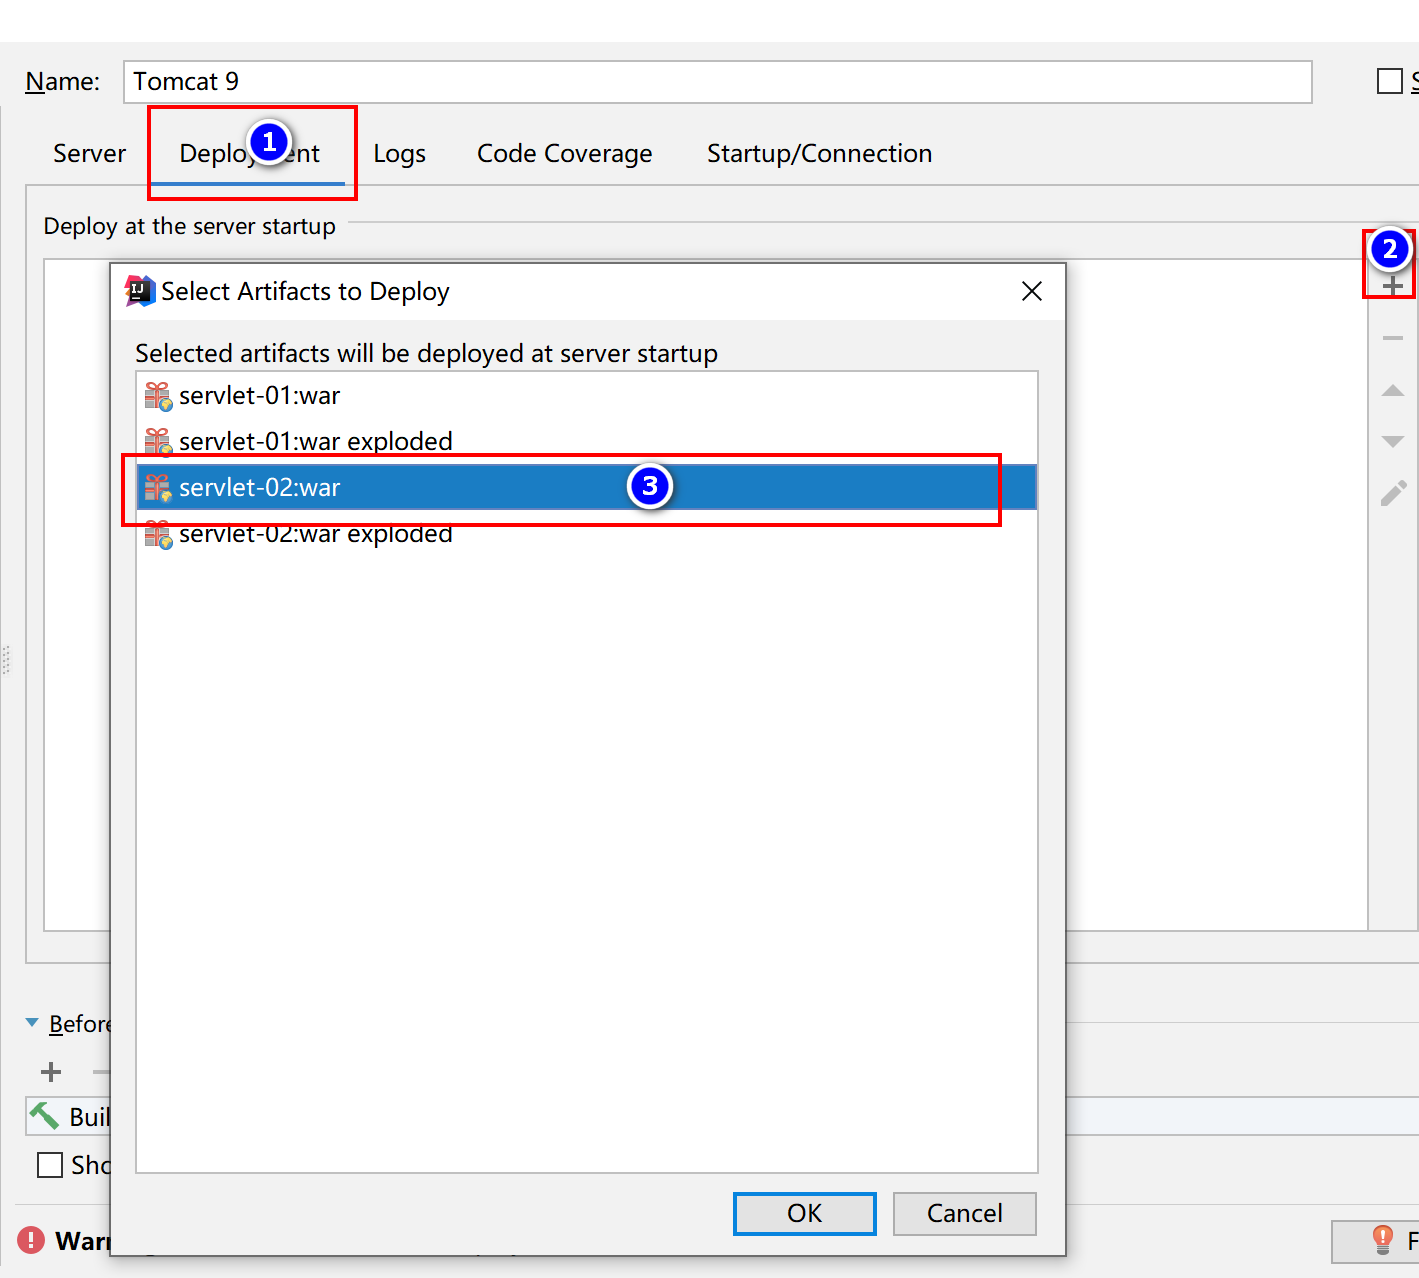
Task: Open the Startup/Connection tab
Action: (x=819, y=153)
